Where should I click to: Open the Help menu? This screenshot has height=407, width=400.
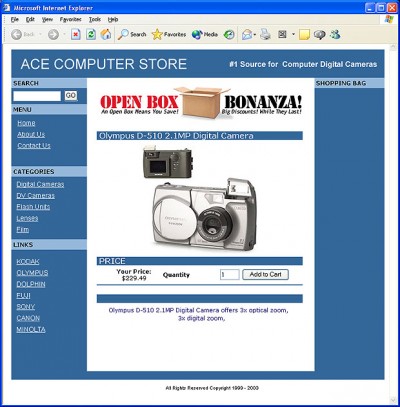(113, 20)
